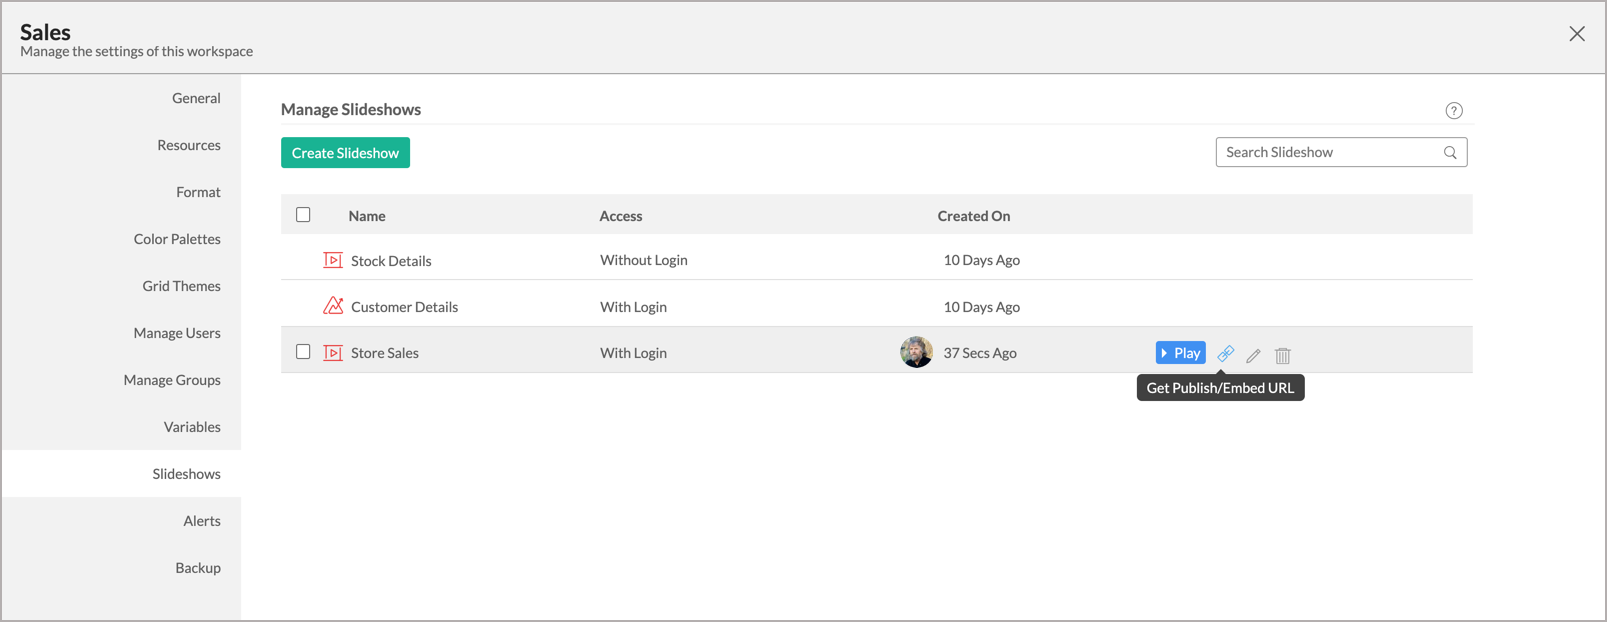Click the magnifier icon in the search box
The image size is (1607, 622).
[x=1450, y=153]
